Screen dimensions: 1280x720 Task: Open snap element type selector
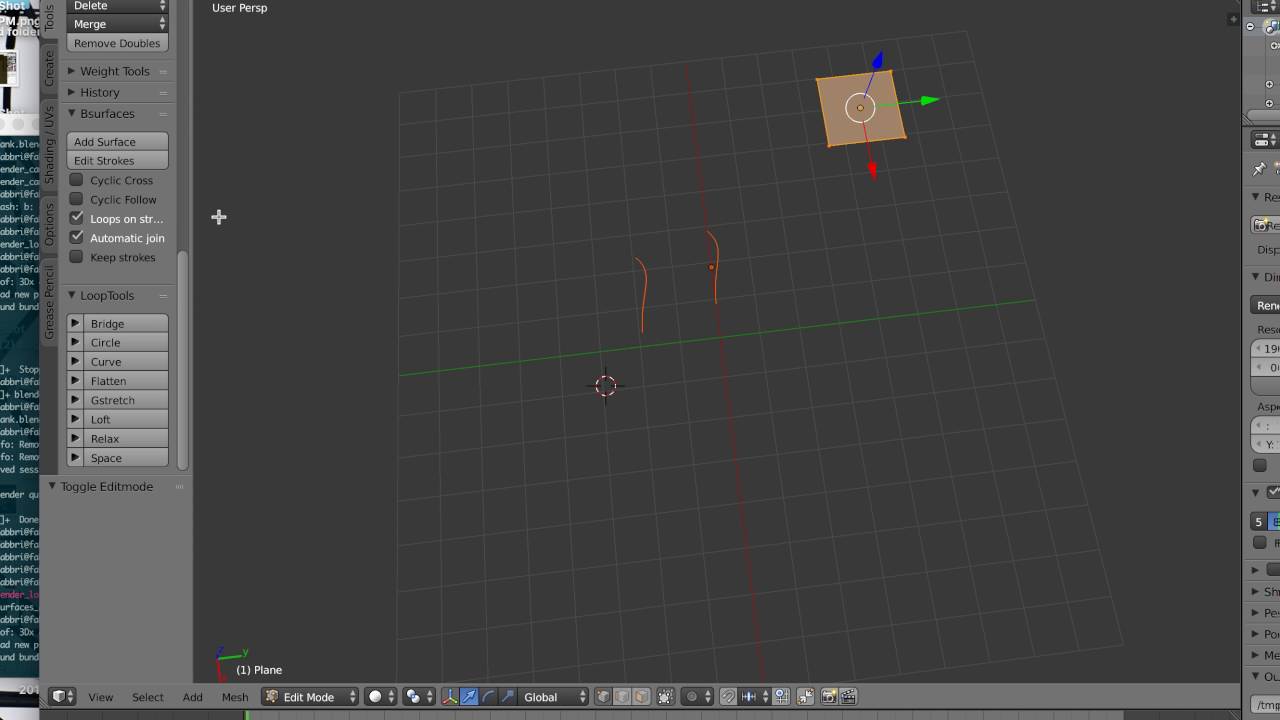[x=755, y=697]
